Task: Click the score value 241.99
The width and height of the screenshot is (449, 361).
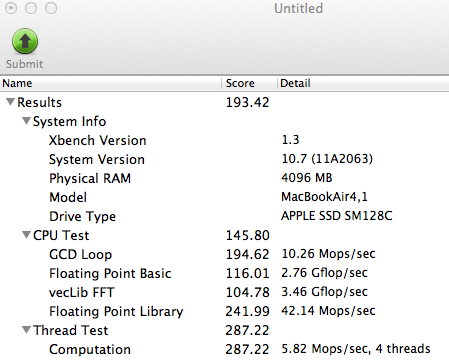Action: tap(247, 311)
